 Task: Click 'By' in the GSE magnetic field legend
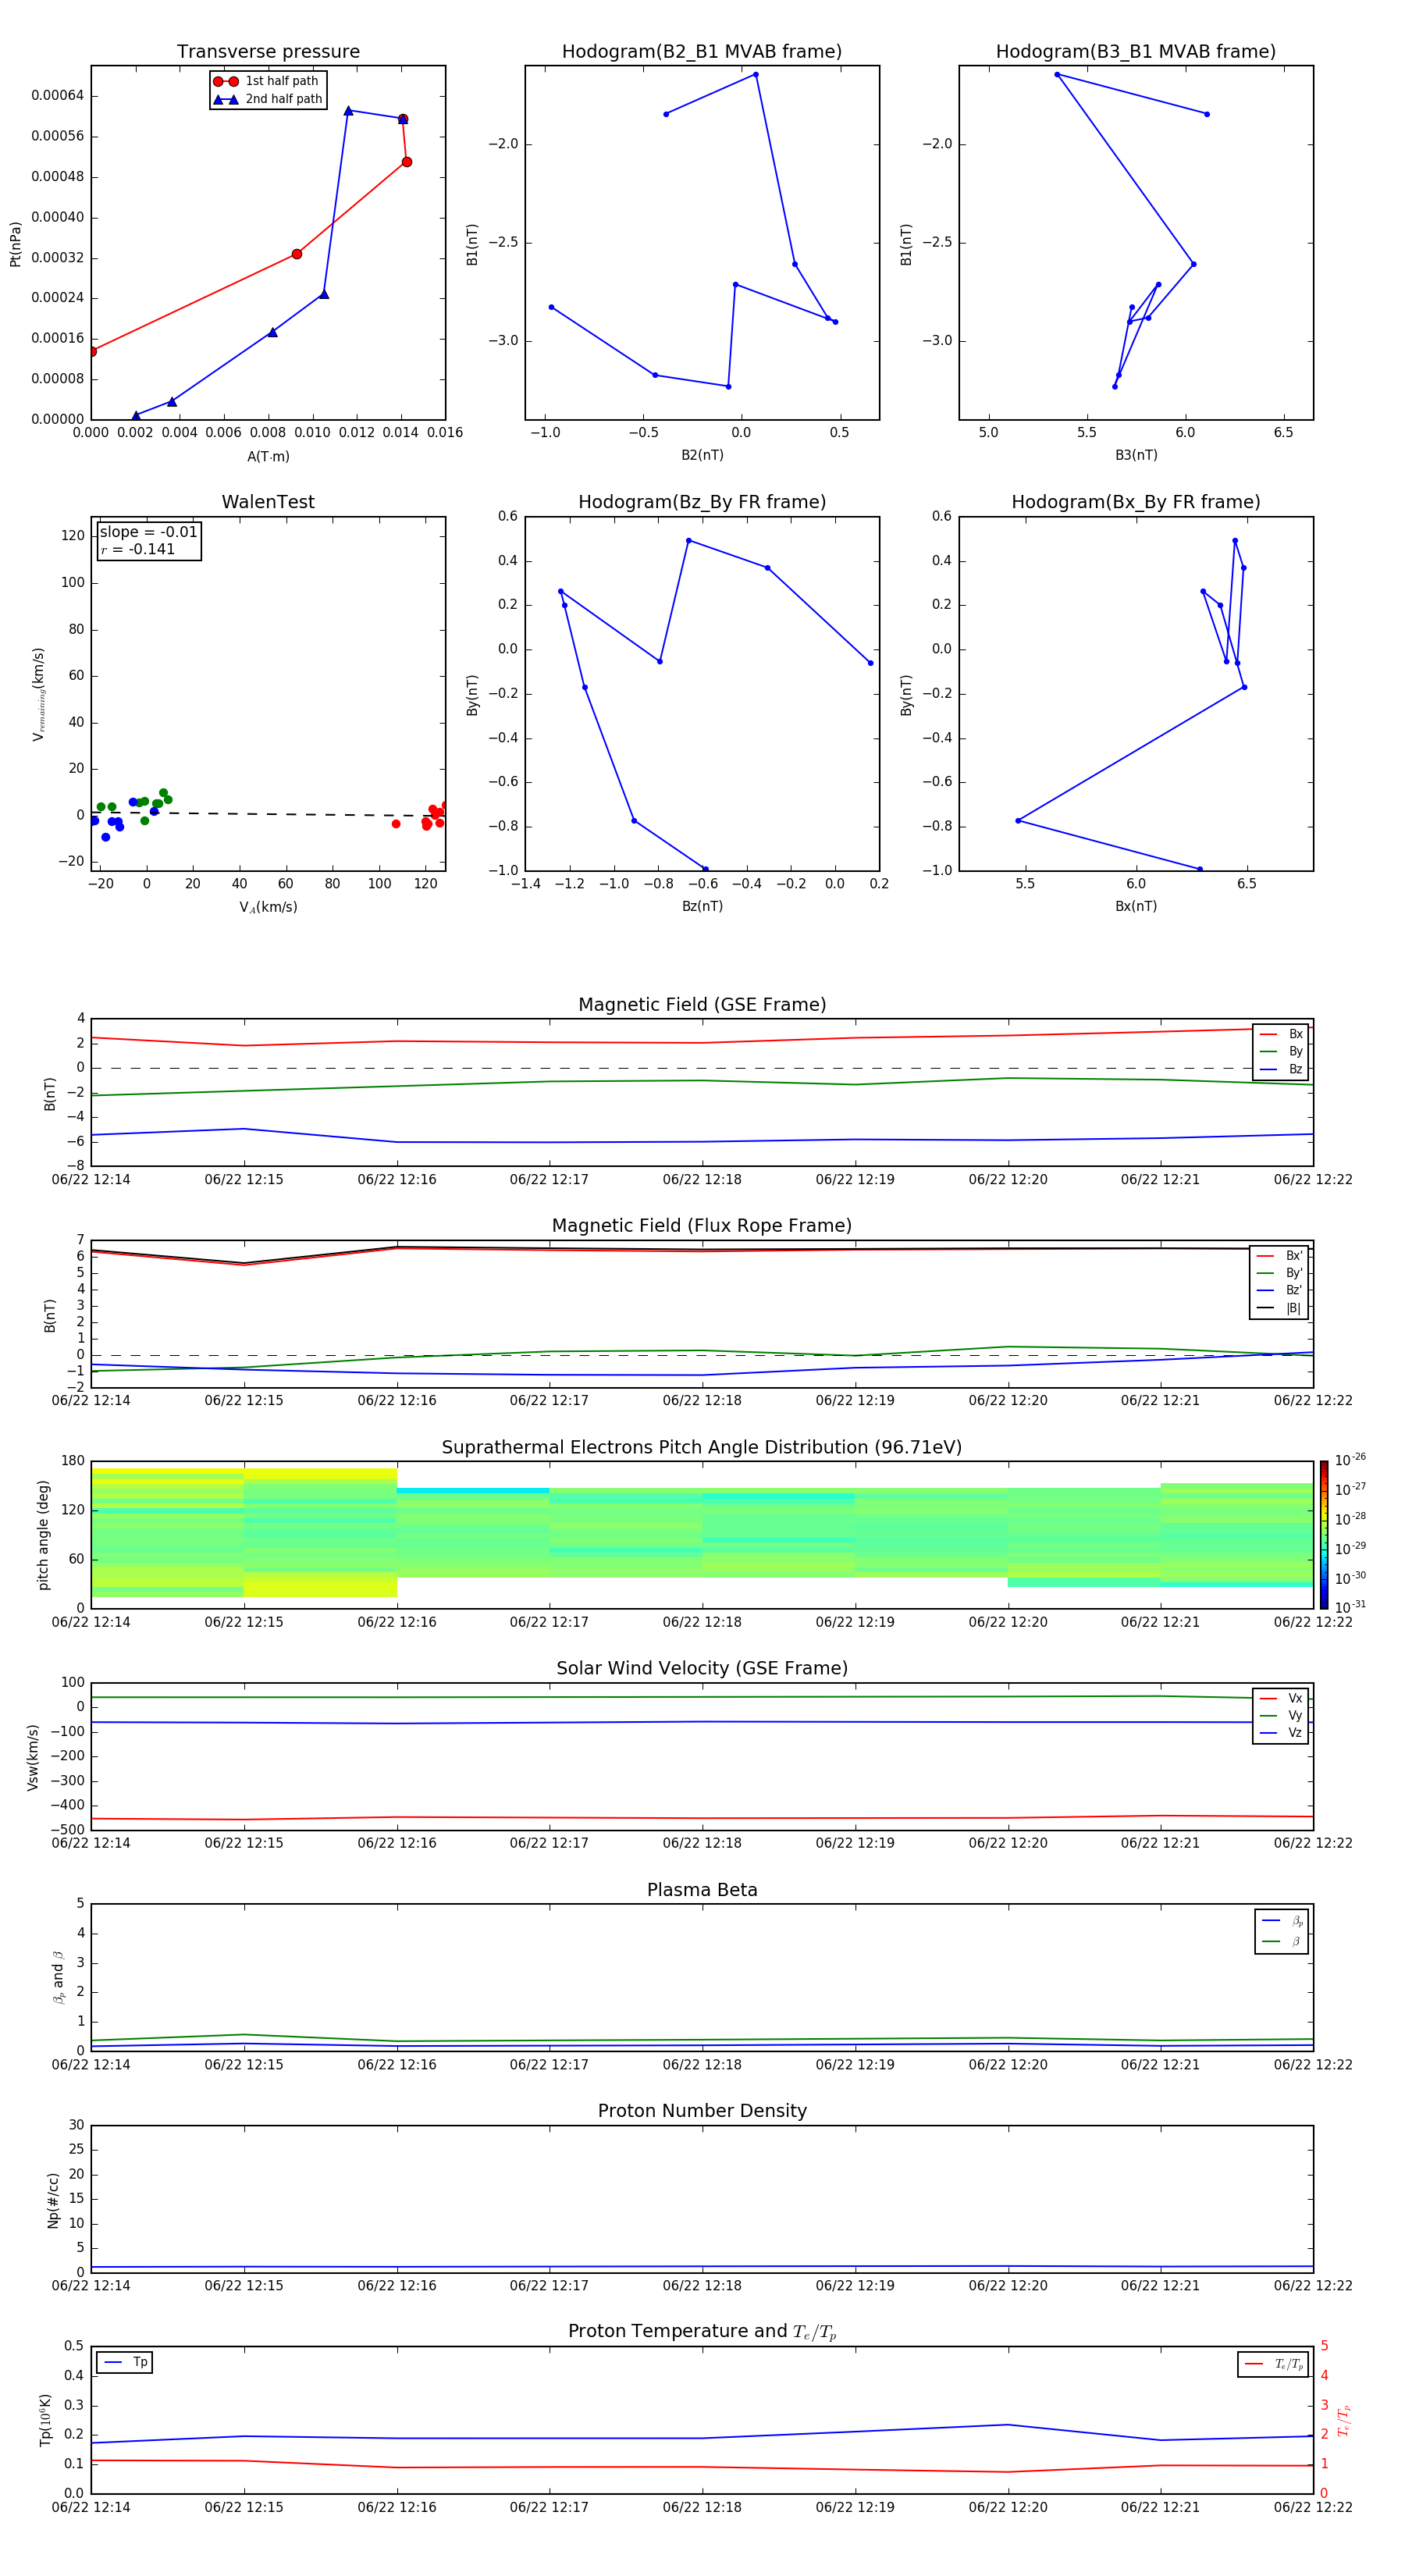(x=1281, y=1052)
